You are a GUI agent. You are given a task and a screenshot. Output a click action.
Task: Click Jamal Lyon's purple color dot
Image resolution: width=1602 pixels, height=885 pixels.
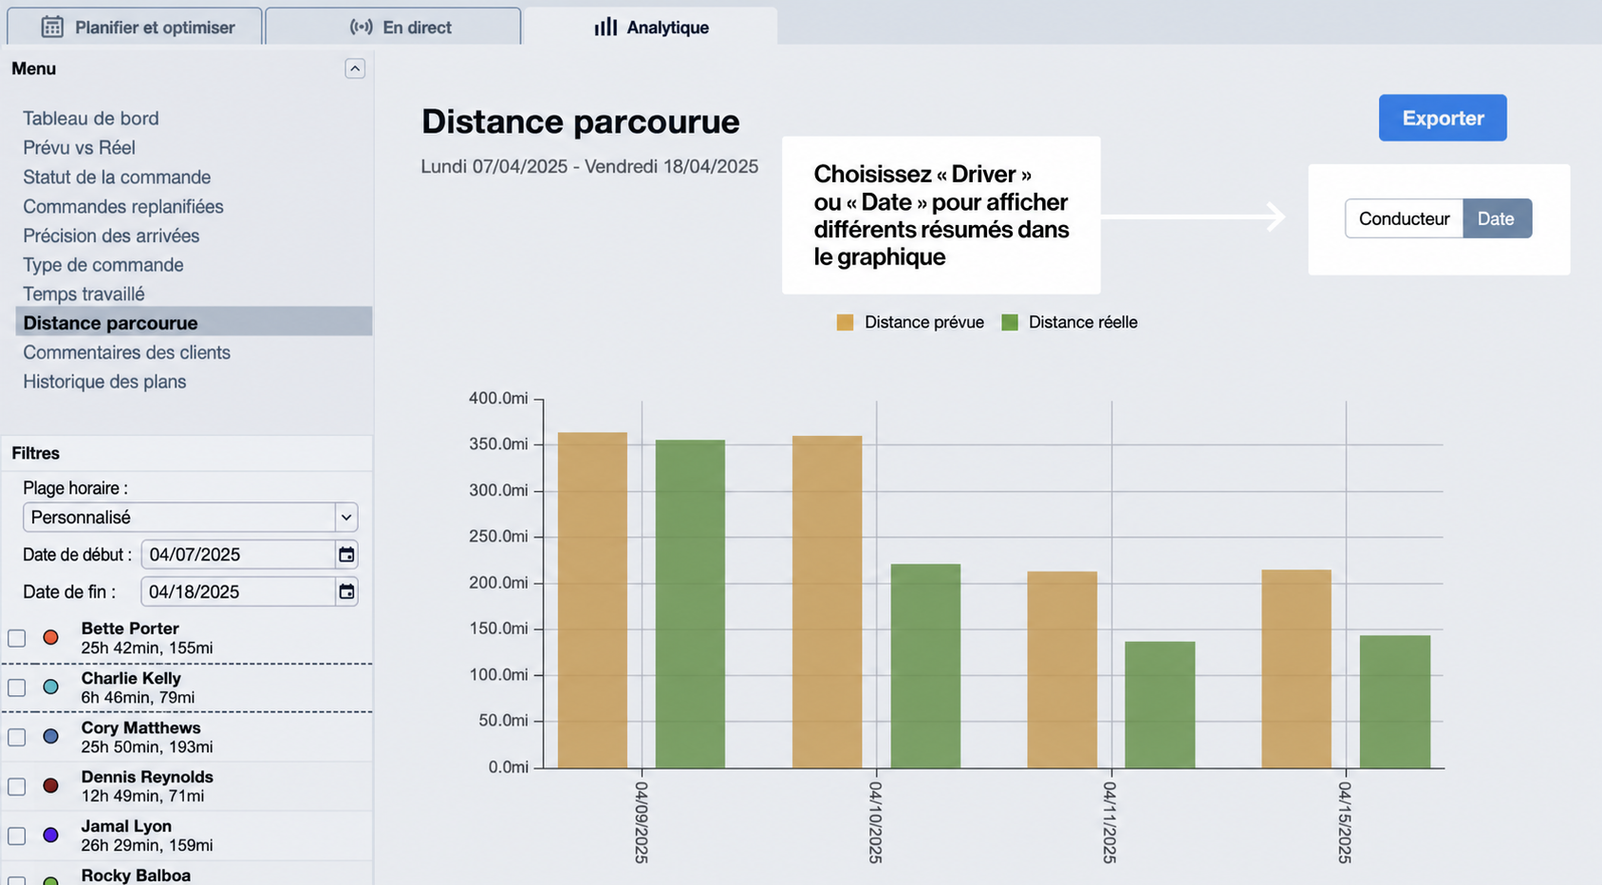click(51, 835)
